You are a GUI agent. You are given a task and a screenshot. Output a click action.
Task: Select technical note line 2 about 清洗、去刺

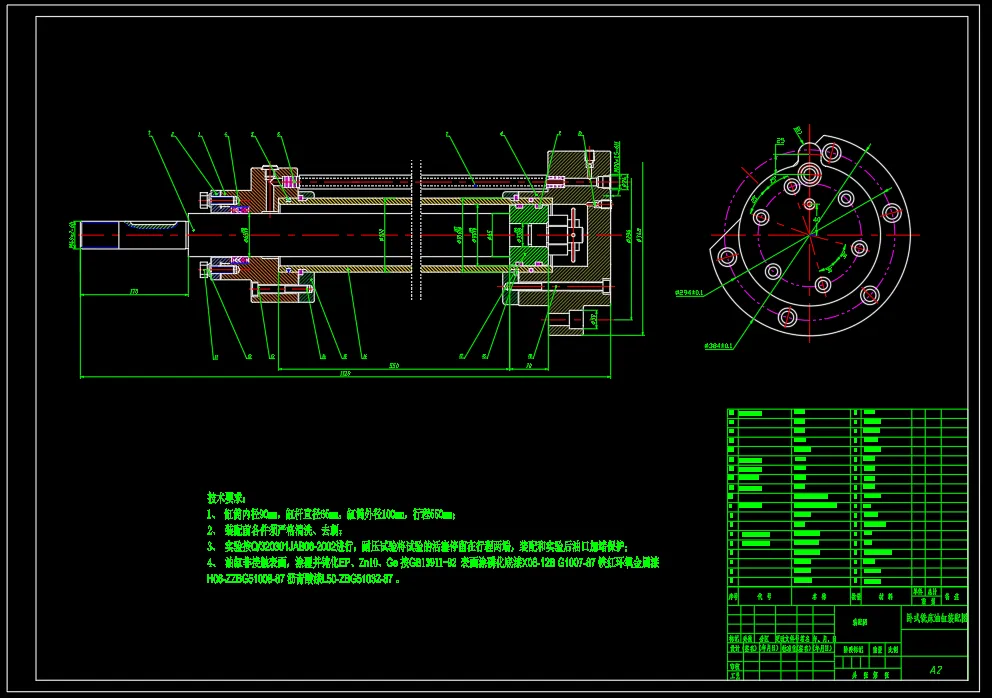point(275,530)
